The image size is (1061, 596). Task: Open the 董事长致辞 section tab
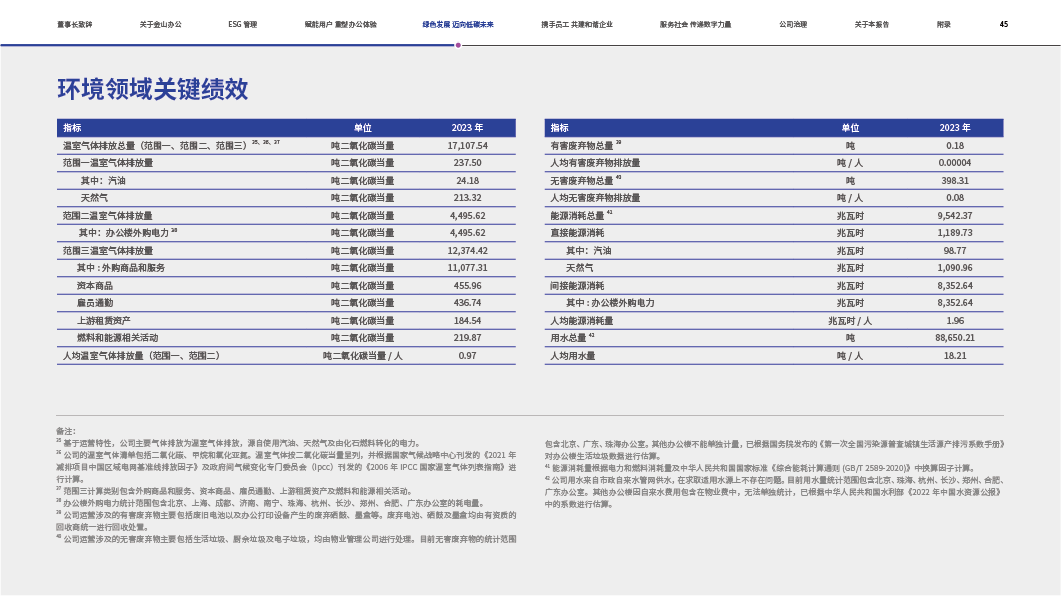tap(75, 23)
